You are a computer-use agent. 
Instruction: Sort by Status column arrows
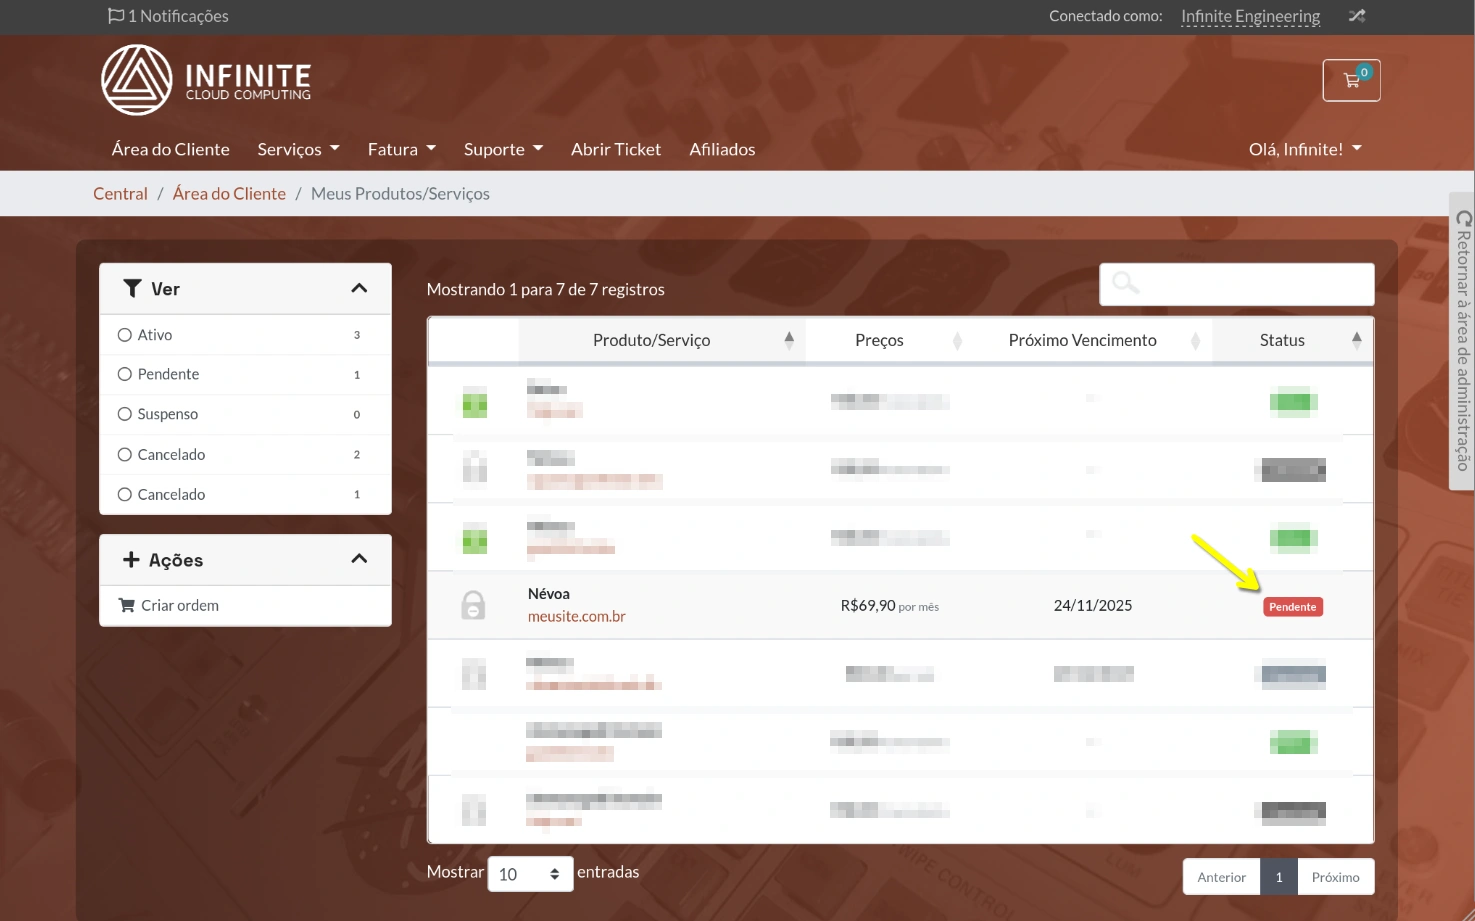click(x=1356, y=340)
